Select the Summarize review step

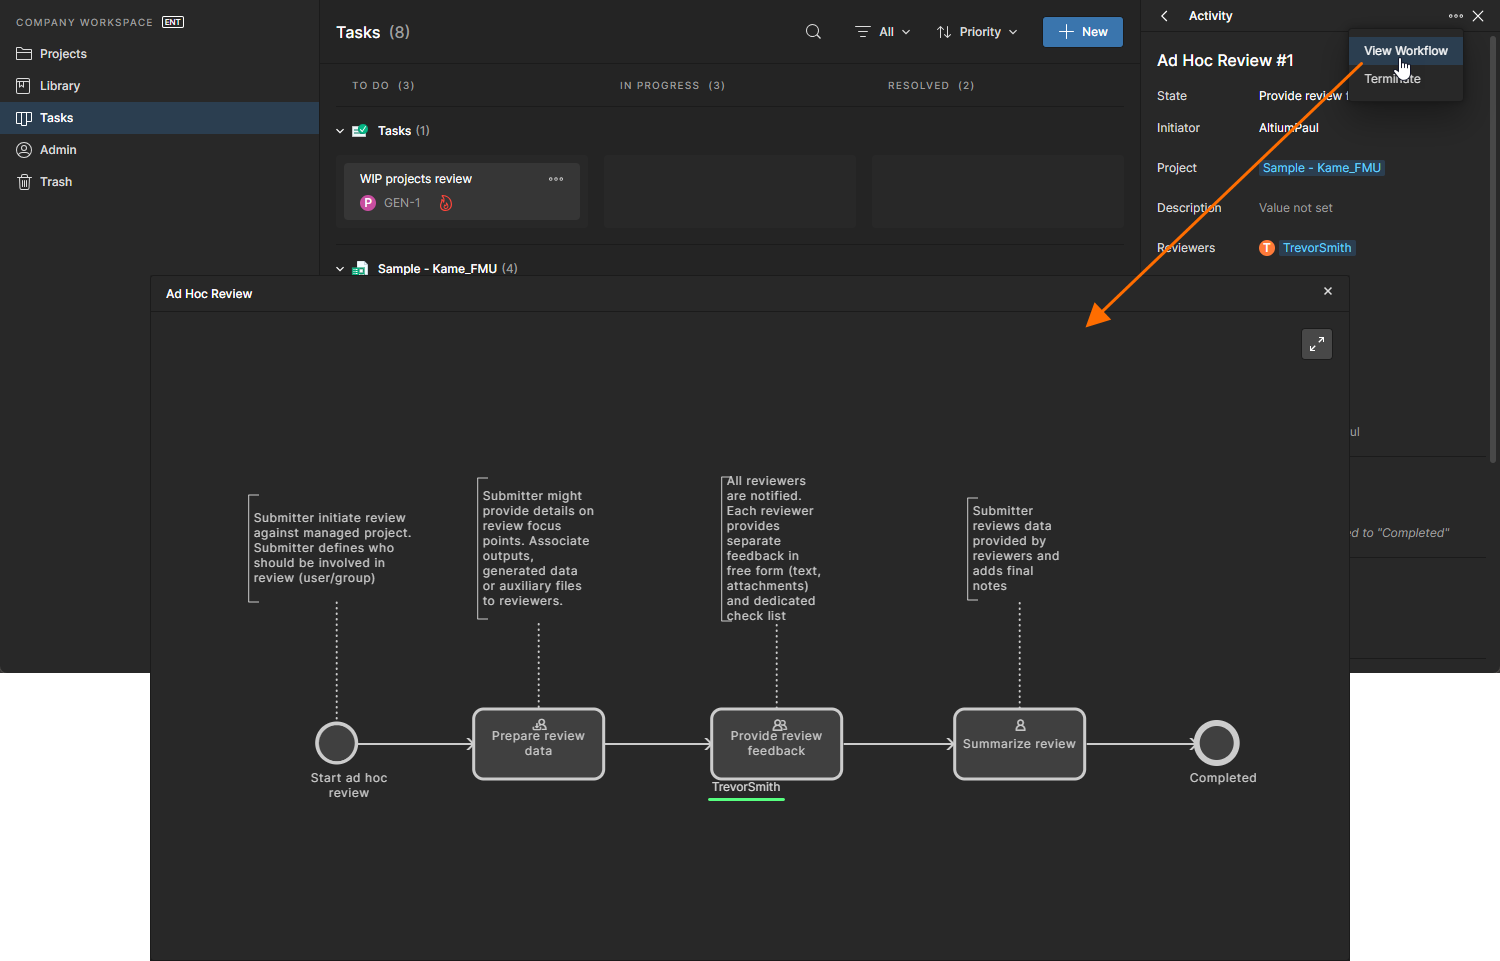1020,744
